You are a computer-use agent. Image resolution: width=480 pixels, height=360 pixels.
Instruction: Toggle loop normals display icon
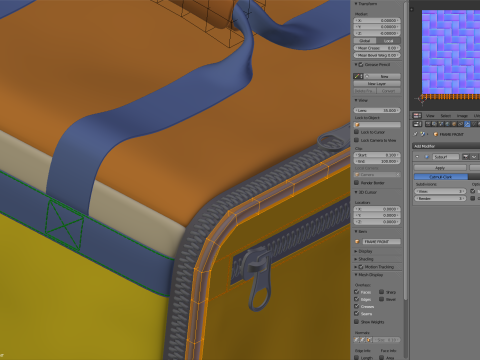pyautogui.click(x=362, y=340)
